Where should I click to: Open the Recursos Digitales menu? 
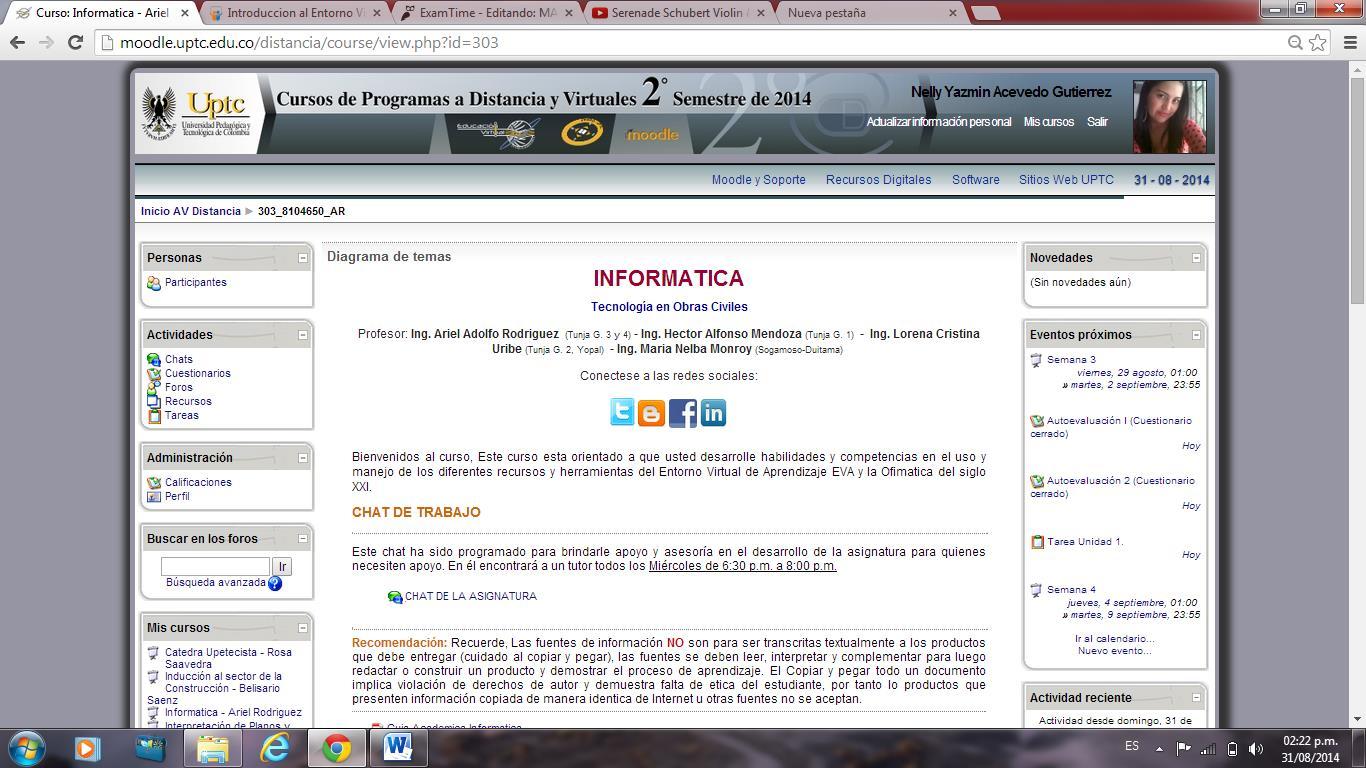tap(878, 180)
